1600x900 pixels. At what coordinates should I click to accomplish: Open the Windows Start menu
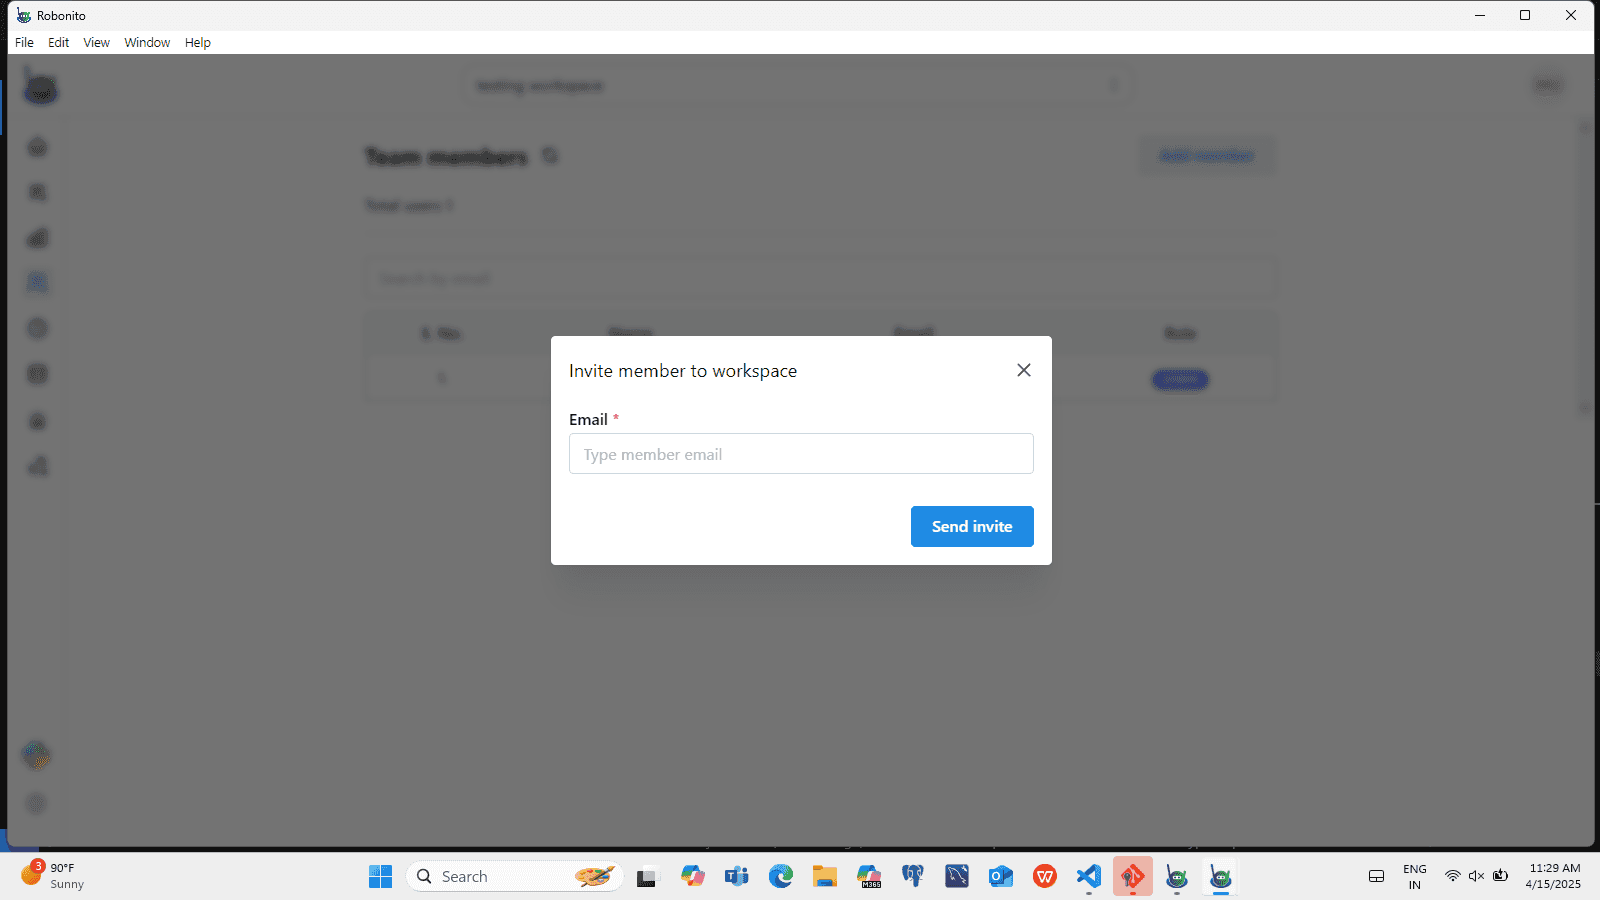(x=380, y=877)
